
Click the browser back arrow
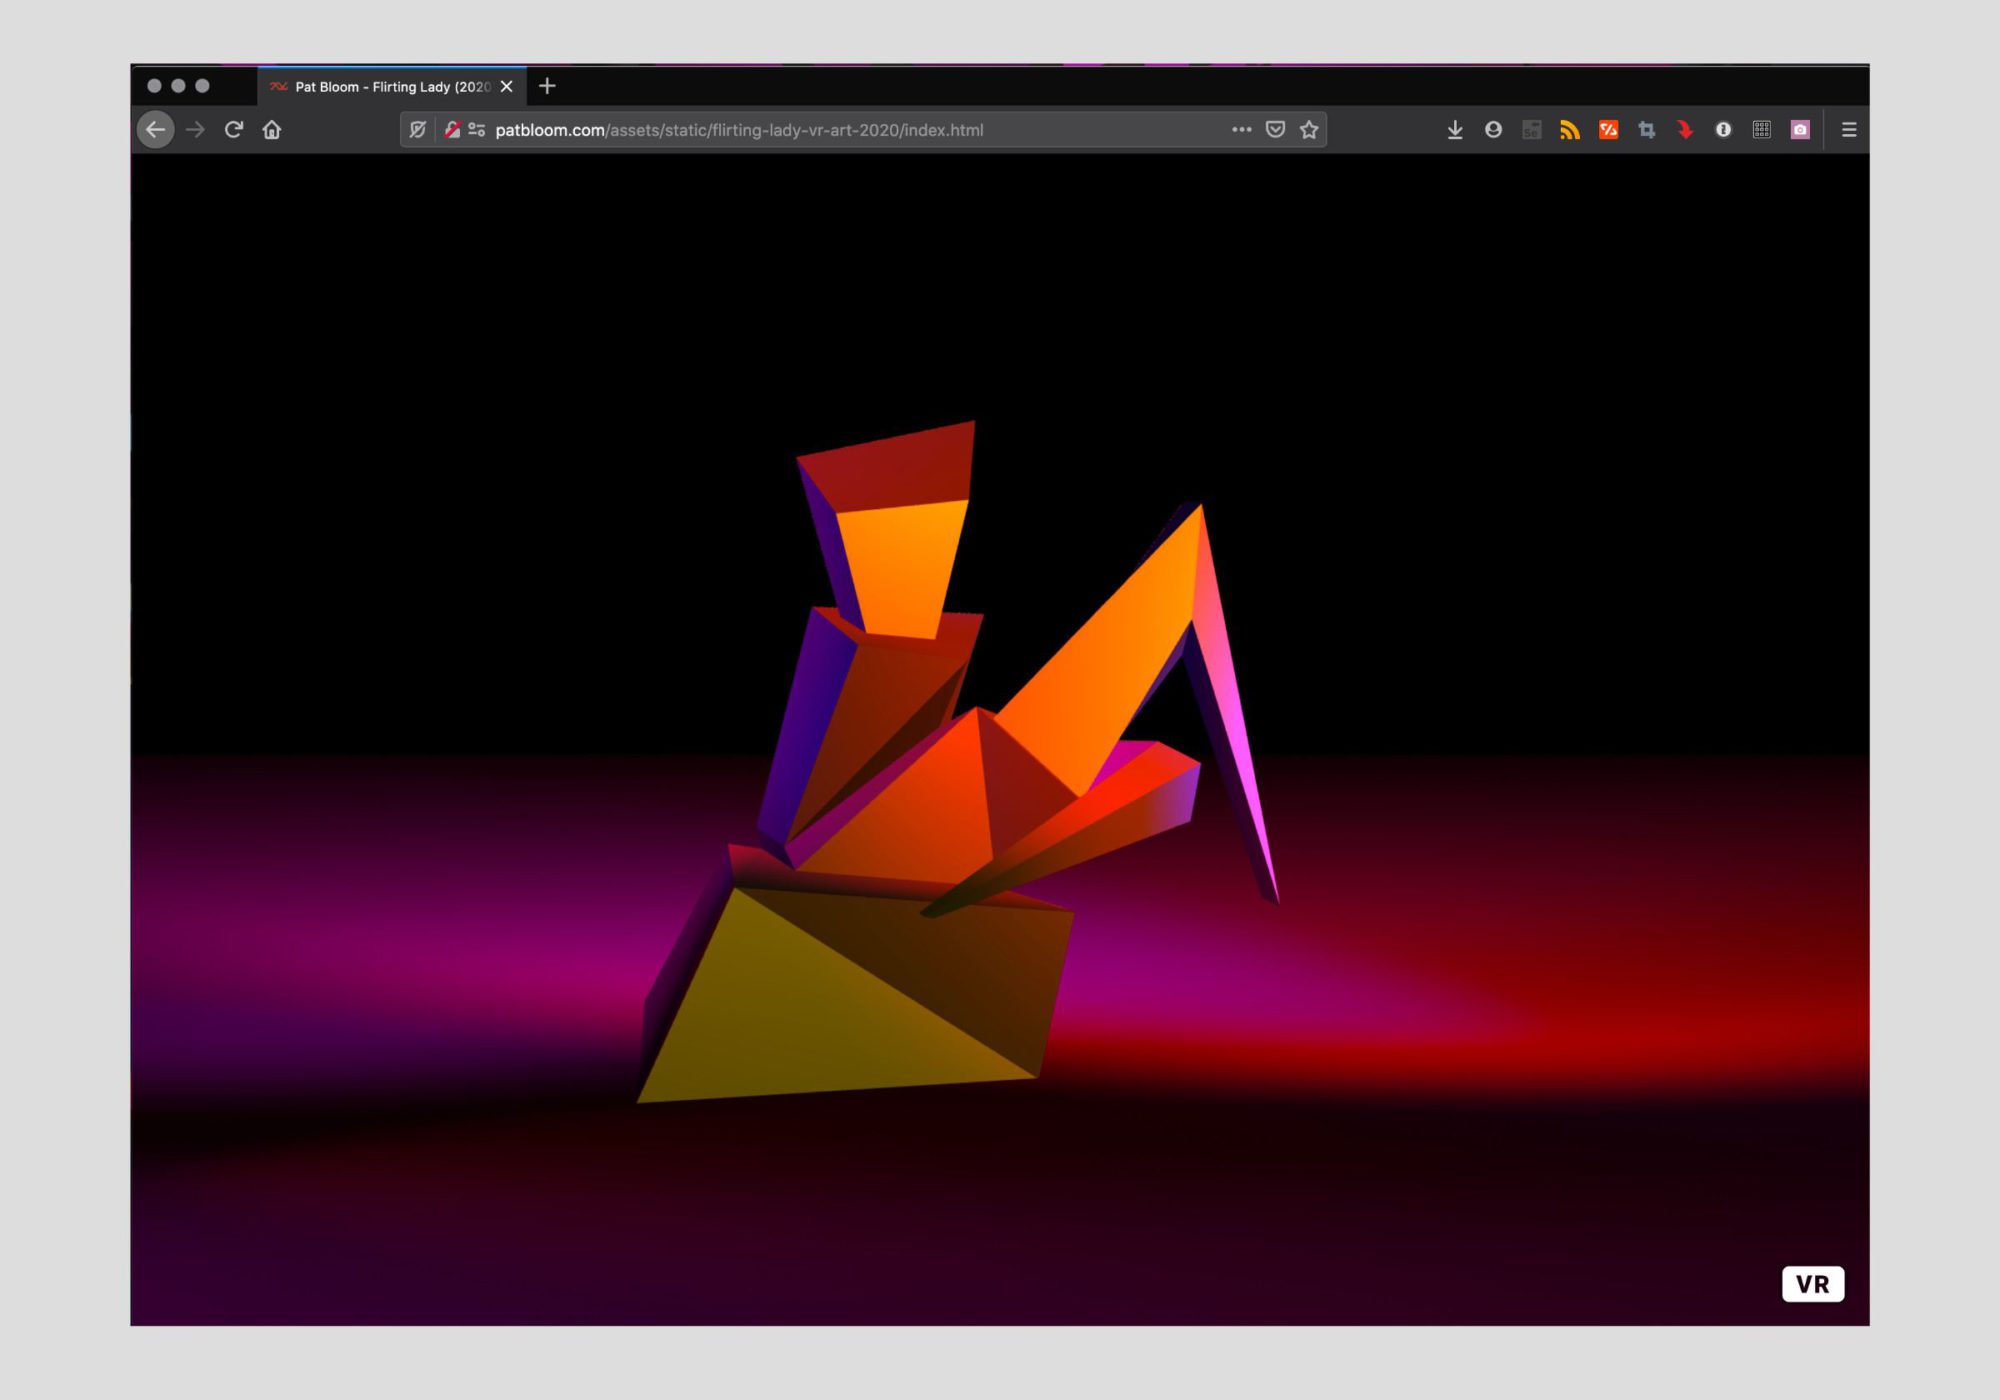coord(155,130)
